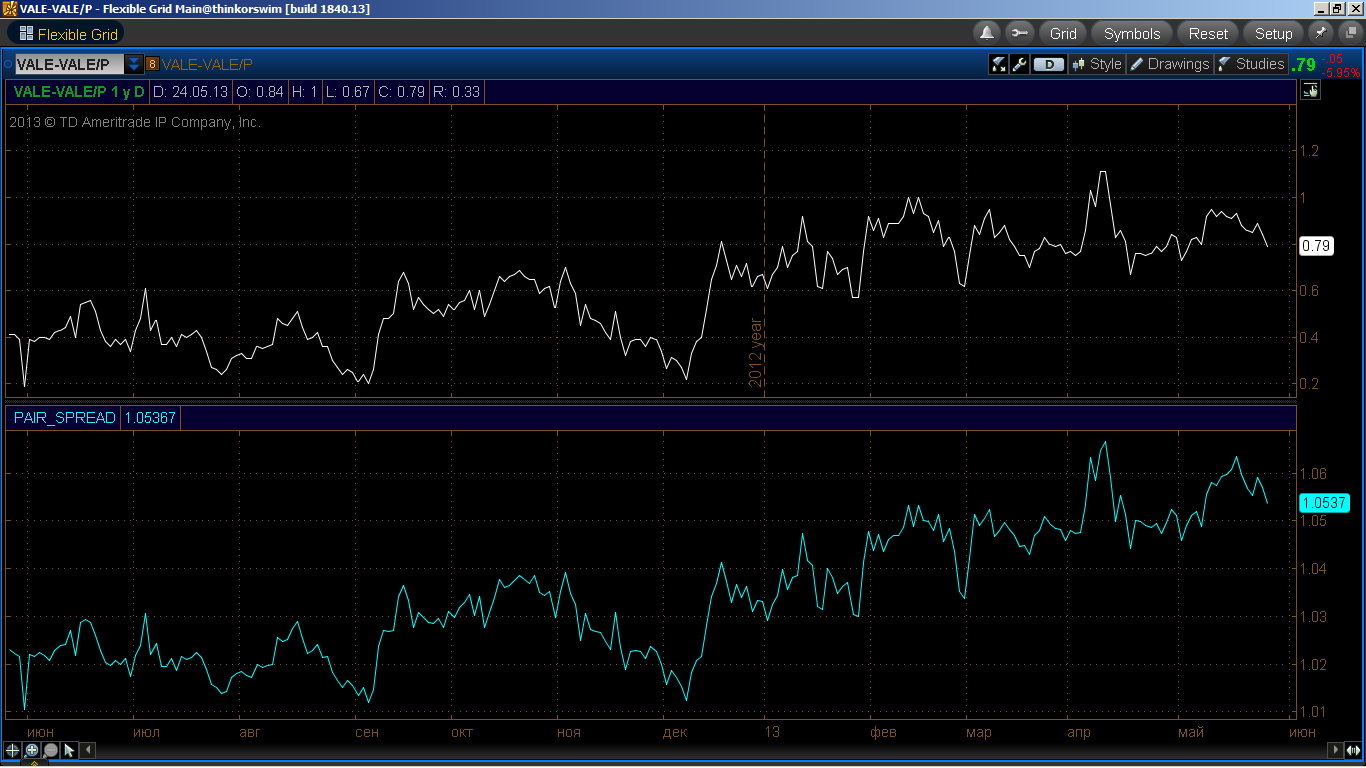This screenshot has height=768, width=1366.
Task: Open the Drawings menu
Action: 1169,64
